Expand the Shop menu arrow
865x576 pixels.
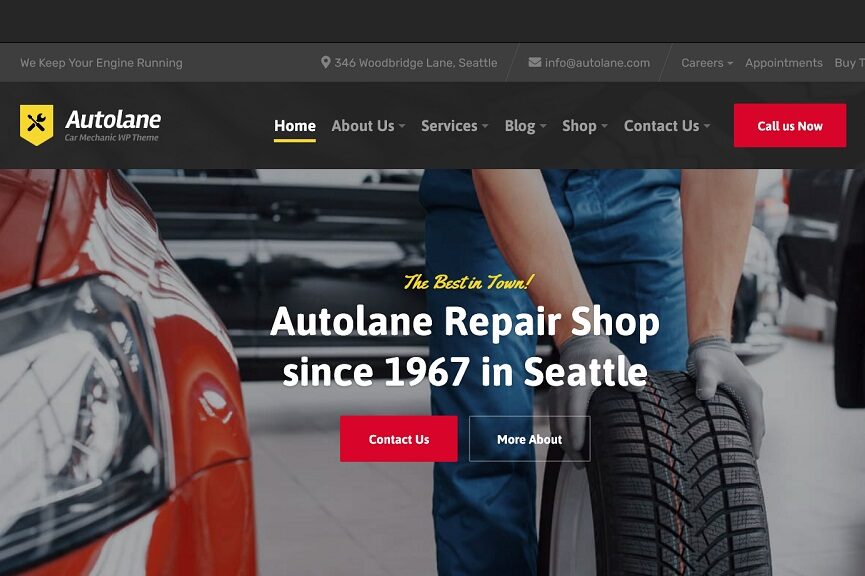pyautogui.click(x=604, y=126)
